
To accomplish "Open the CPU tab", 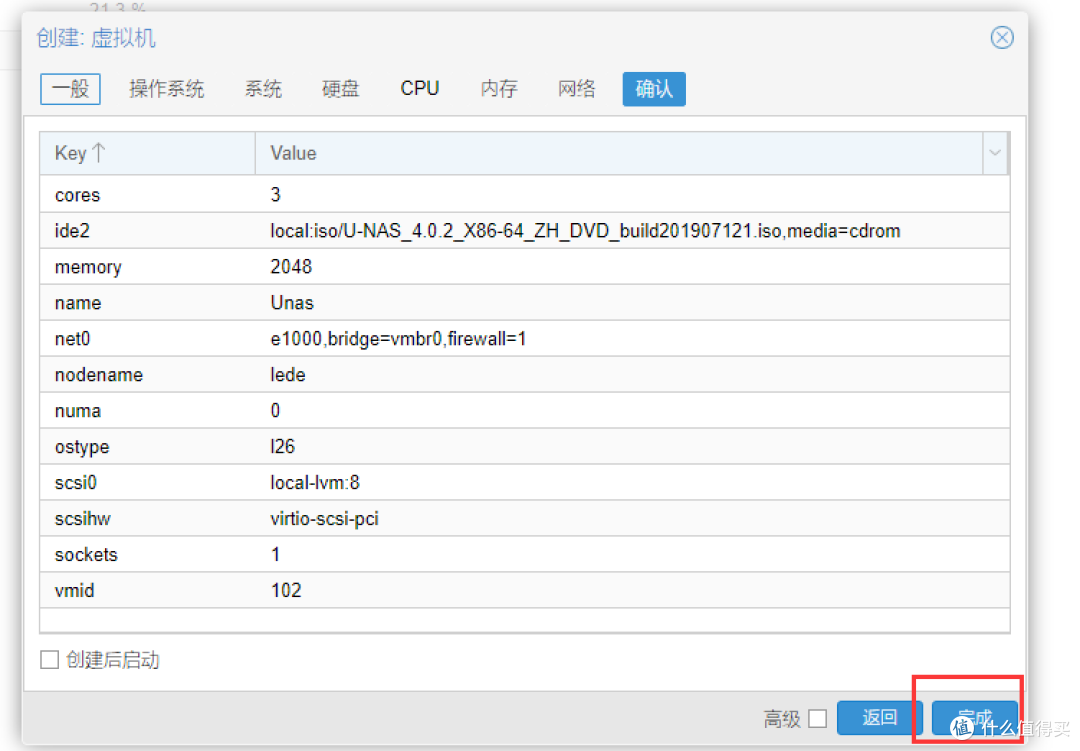I will click(x=419, y=89).
